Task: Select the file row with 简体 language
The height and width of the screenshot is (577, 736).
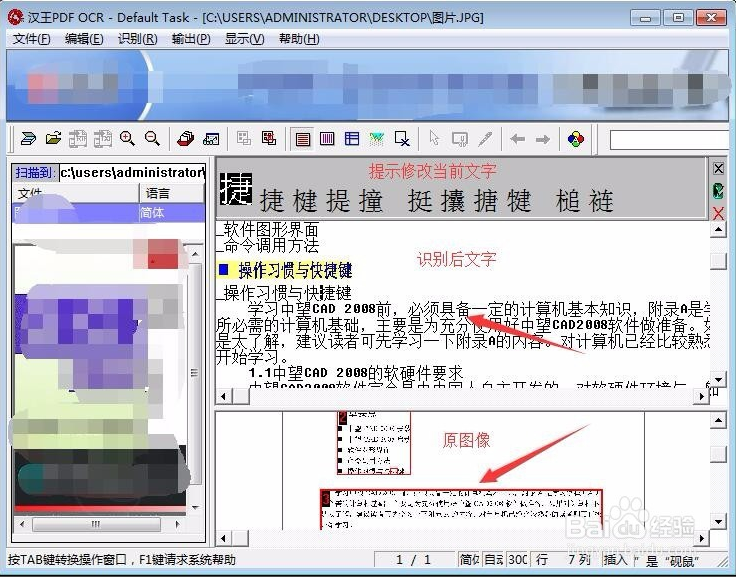Action: (108, 213)
